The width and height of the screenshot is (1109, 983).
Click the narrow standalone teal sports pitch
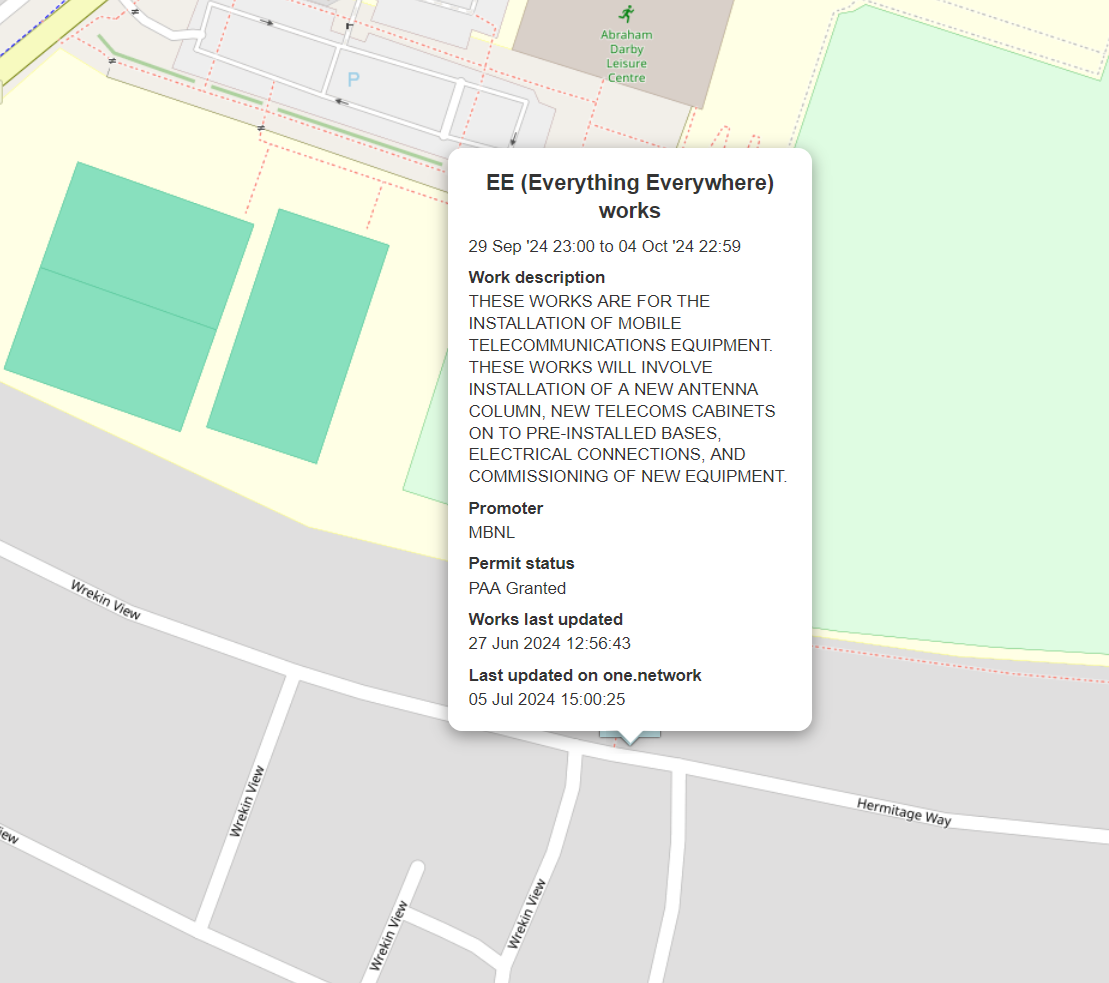pyautogui.click(x=298, y=336)
